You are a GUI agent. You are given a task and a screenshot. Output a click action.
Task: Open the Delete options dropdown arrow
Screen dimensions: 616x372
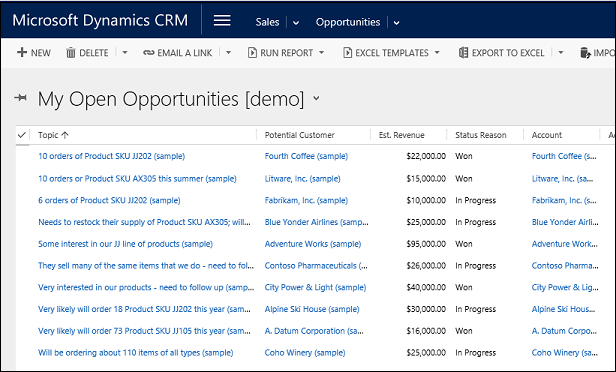pyautogui.click(x=125, y=52)
